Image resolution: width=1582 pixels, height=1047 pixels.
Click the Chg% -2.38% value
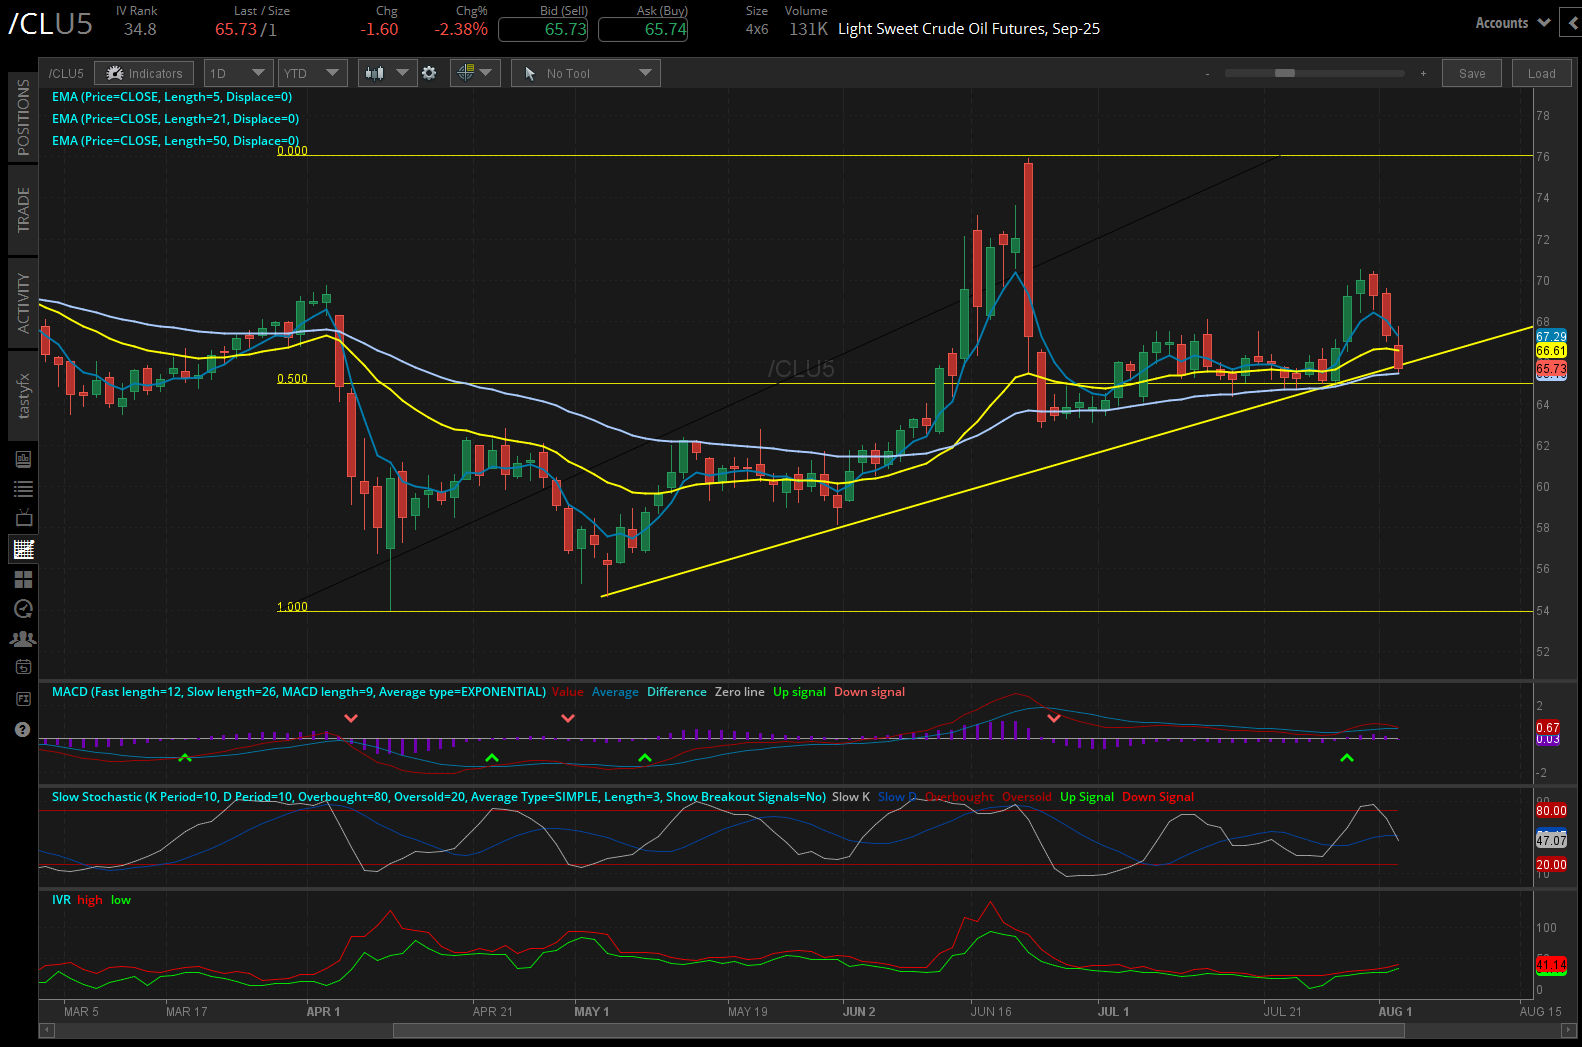coord(461,30)
